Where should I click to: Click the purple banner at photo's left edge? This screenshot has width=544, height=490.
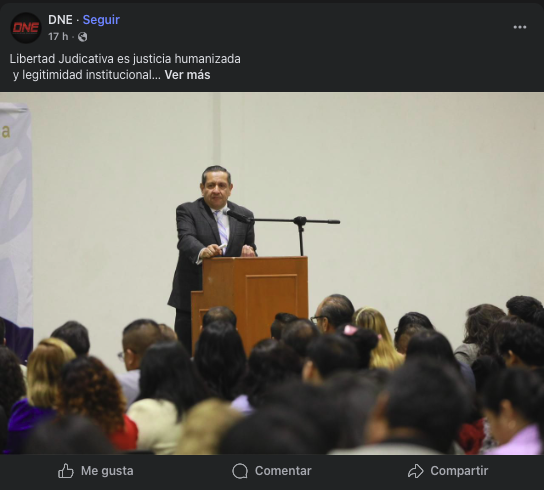point(16,229)
